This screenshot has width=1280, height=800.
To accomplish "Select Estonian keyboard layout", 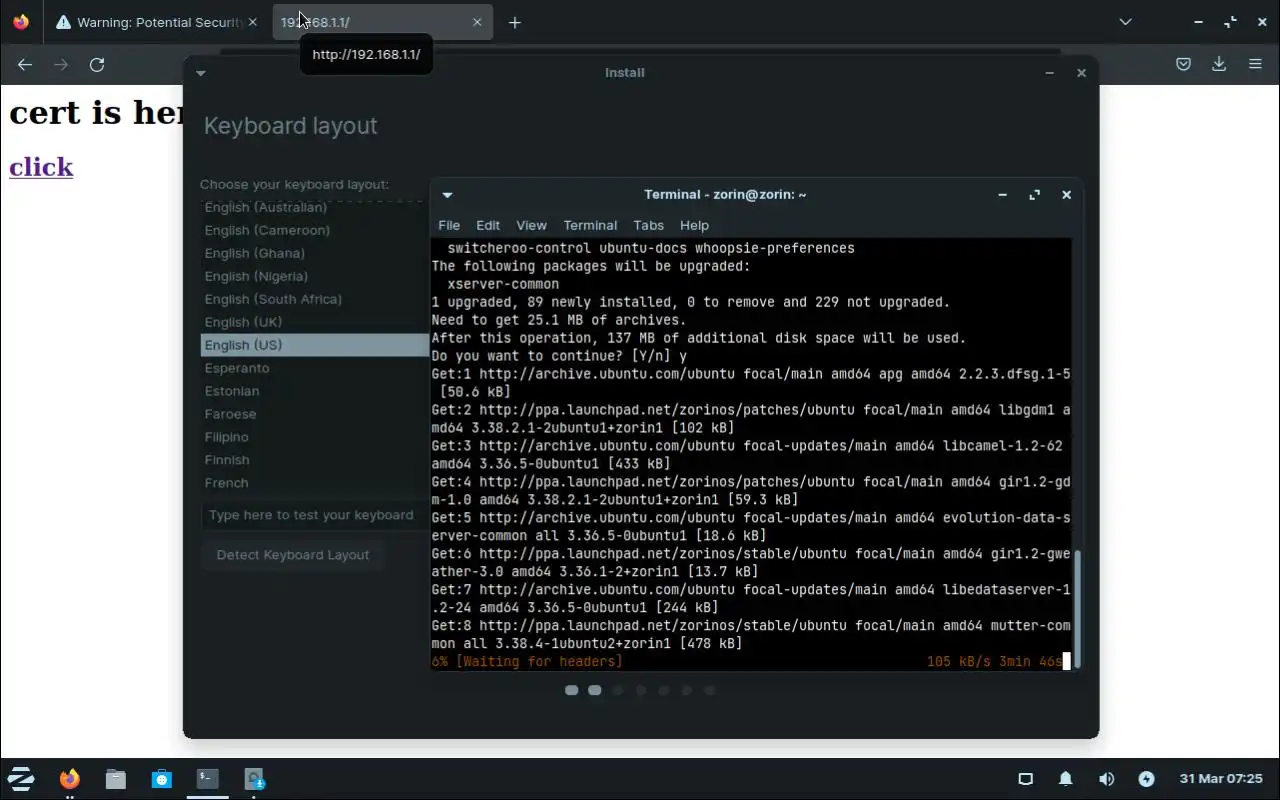I will pyautogui.click(x=315, y=391).
